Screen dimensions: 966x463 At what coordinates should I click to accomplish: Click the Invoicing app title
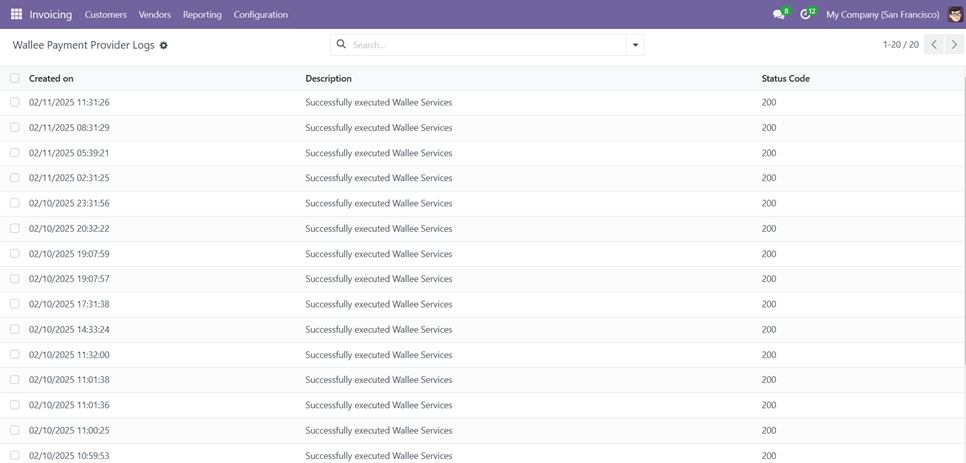51,15
